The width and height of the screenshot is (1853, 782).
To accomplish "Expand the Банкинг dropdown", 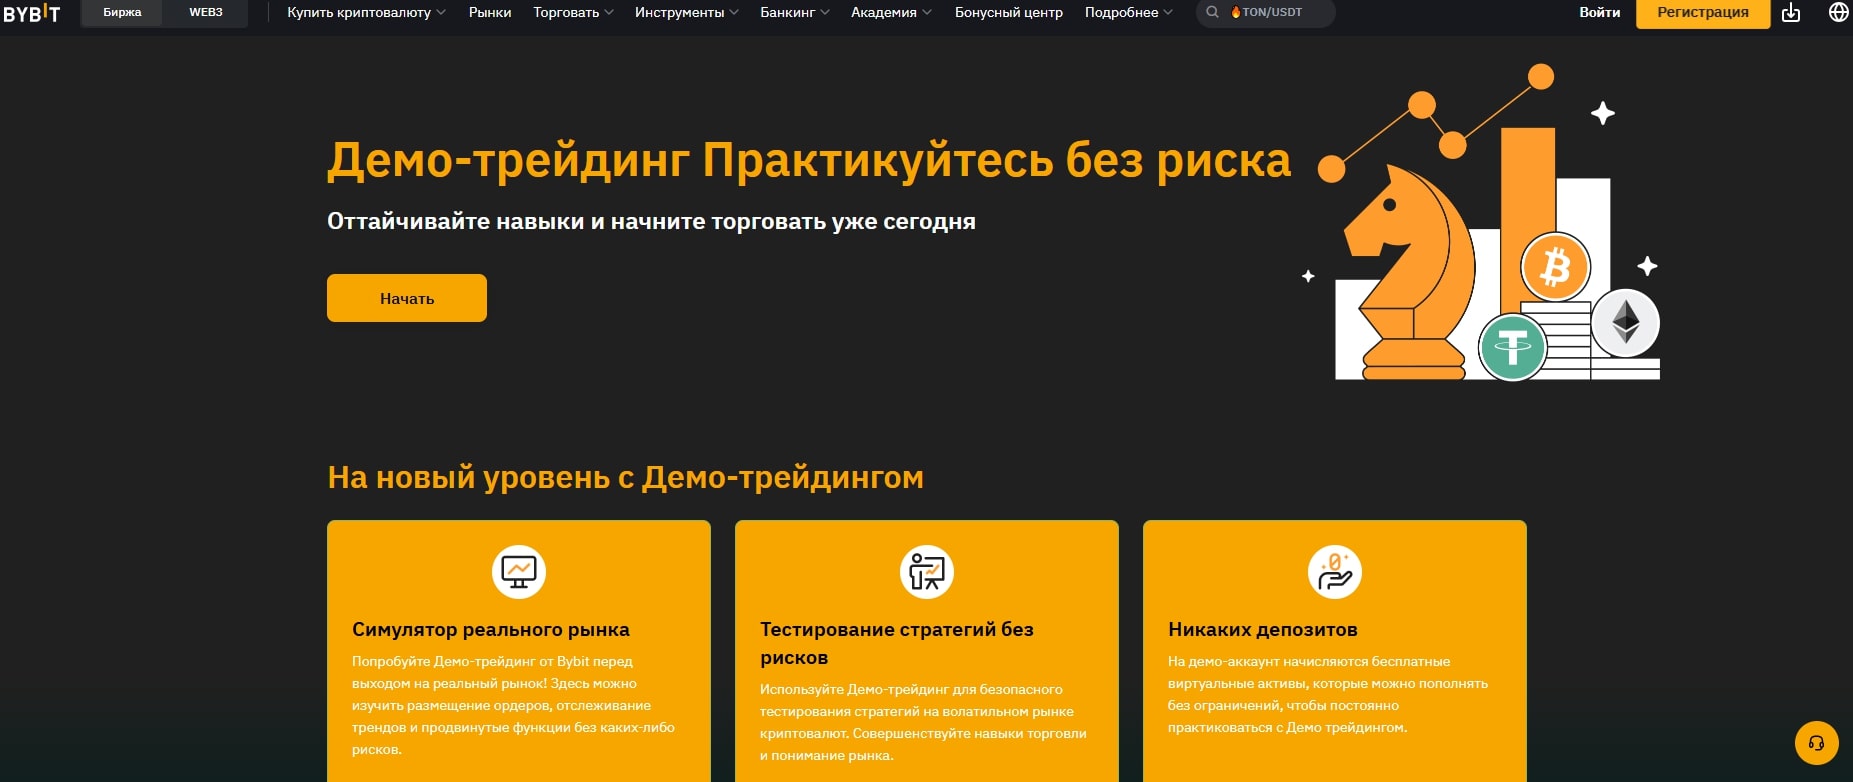I will 795,13.
